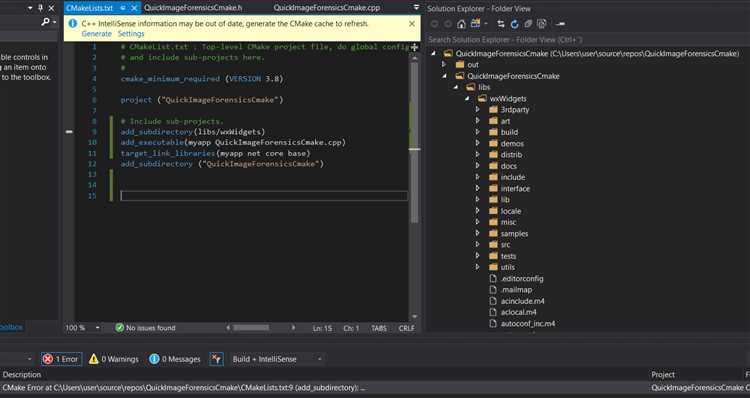750x398 pixels.
Task: Sort by Project column header
Action: [663, 375]
